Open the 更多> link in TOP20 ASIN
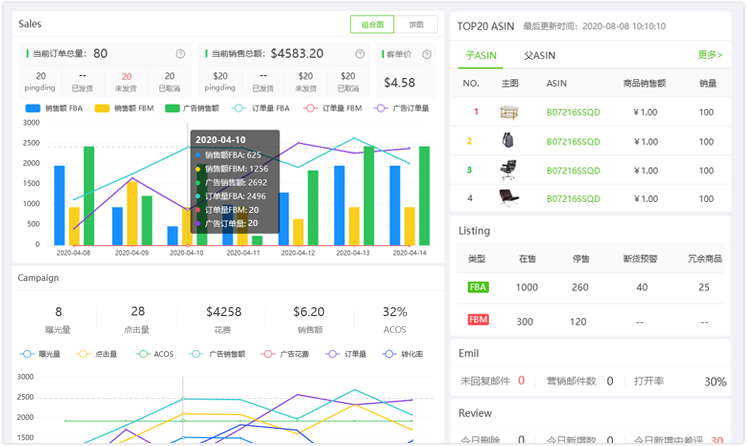Viewport: 747px width, 446px height. (x=710, y=55)
